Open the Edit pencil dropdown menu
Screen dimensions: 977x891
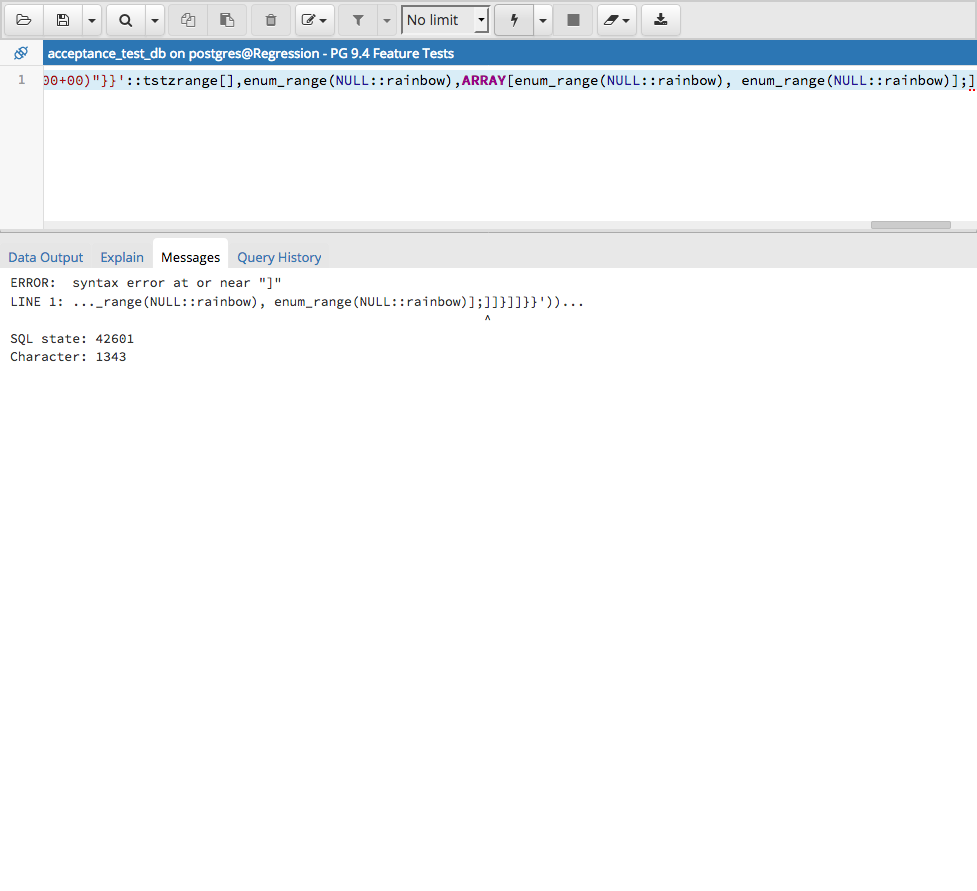tap(315, 20)
